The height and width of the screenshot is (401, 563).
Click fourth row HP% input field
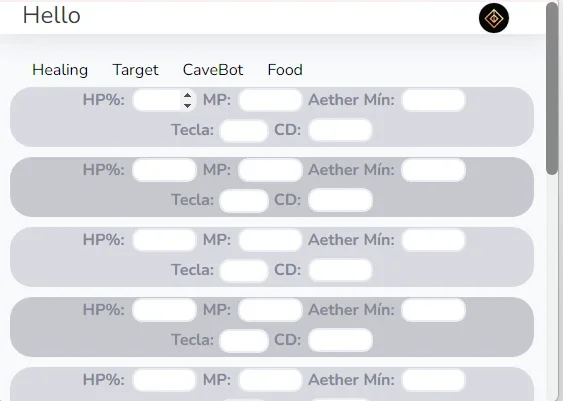pos(164,310)
